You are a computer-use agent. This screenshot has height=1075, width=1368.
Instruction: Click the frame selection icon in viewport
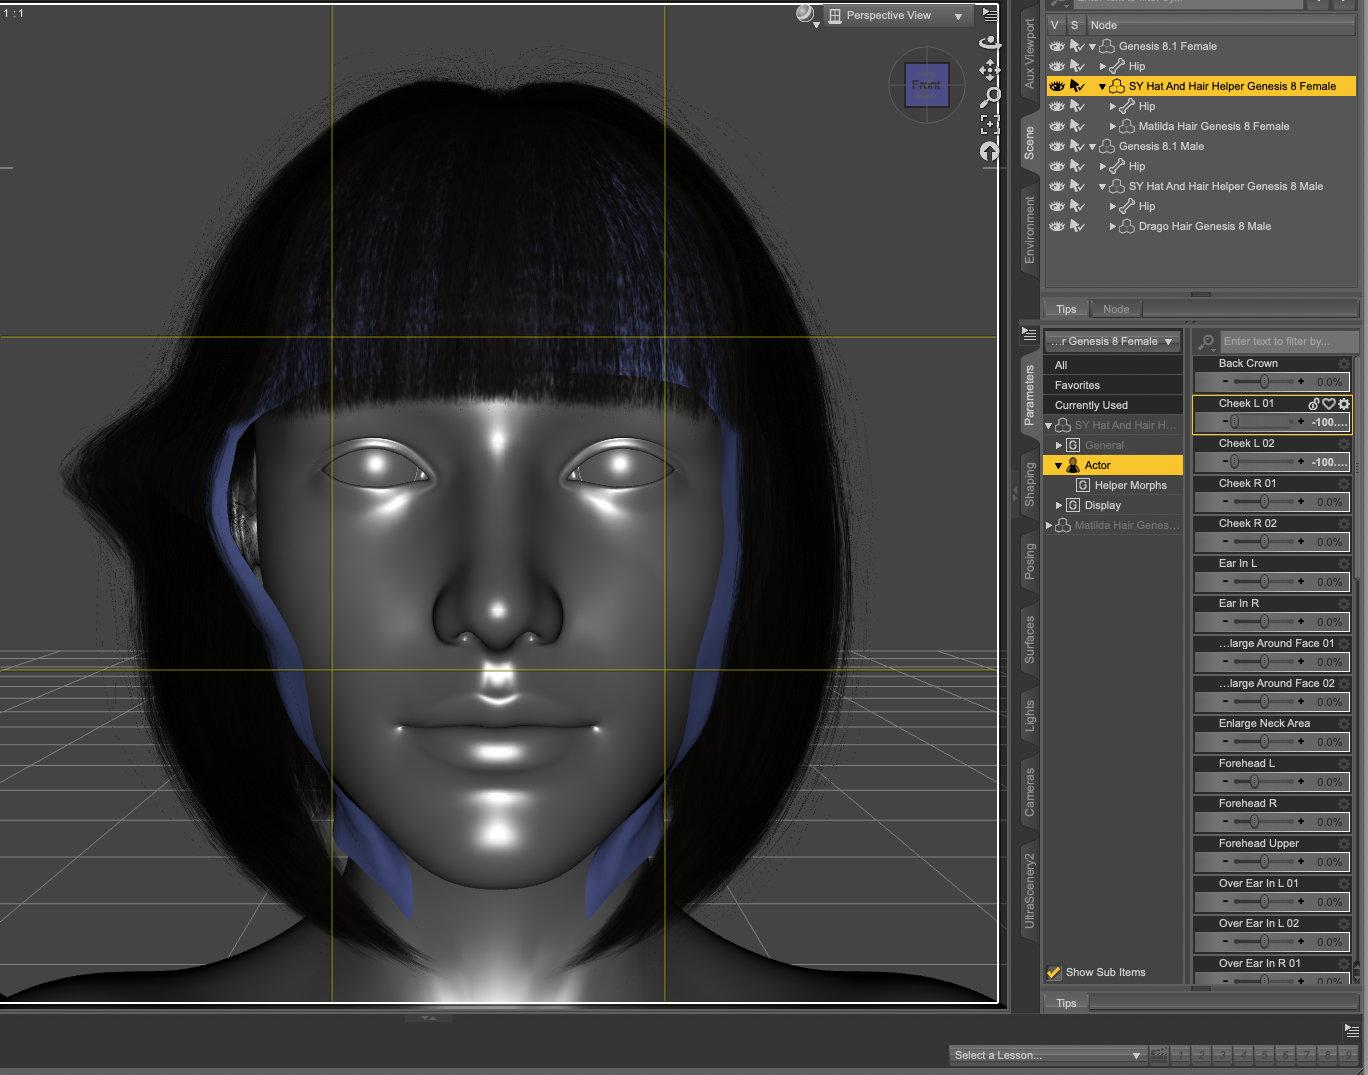(989, 124)
